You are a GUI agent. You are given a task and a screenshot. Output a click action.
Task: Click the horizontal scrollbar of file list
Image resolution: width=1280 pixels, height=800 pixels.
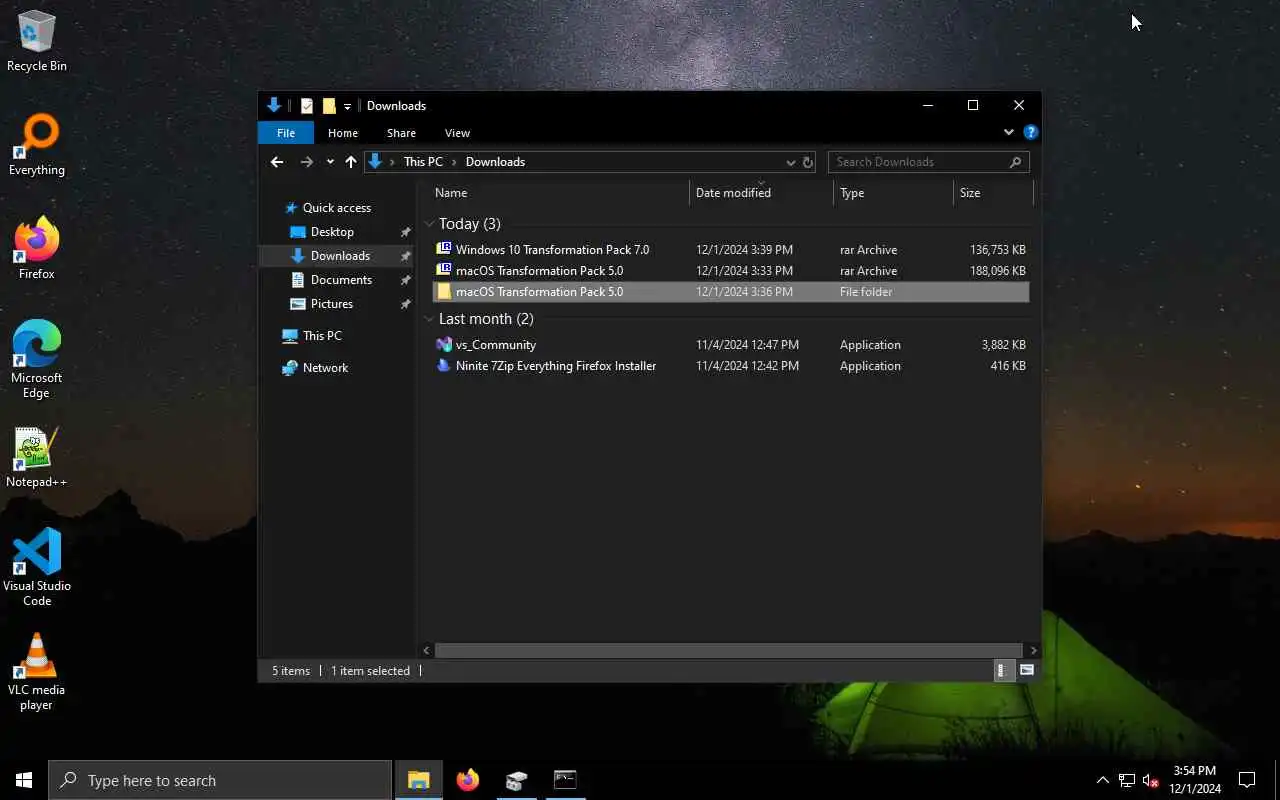click(x=728, y=651)
